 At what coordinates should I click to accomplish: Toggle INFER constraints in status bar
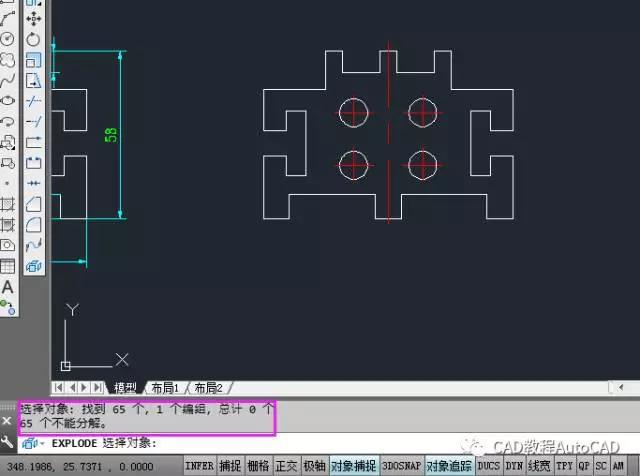(x=199, y=466)
